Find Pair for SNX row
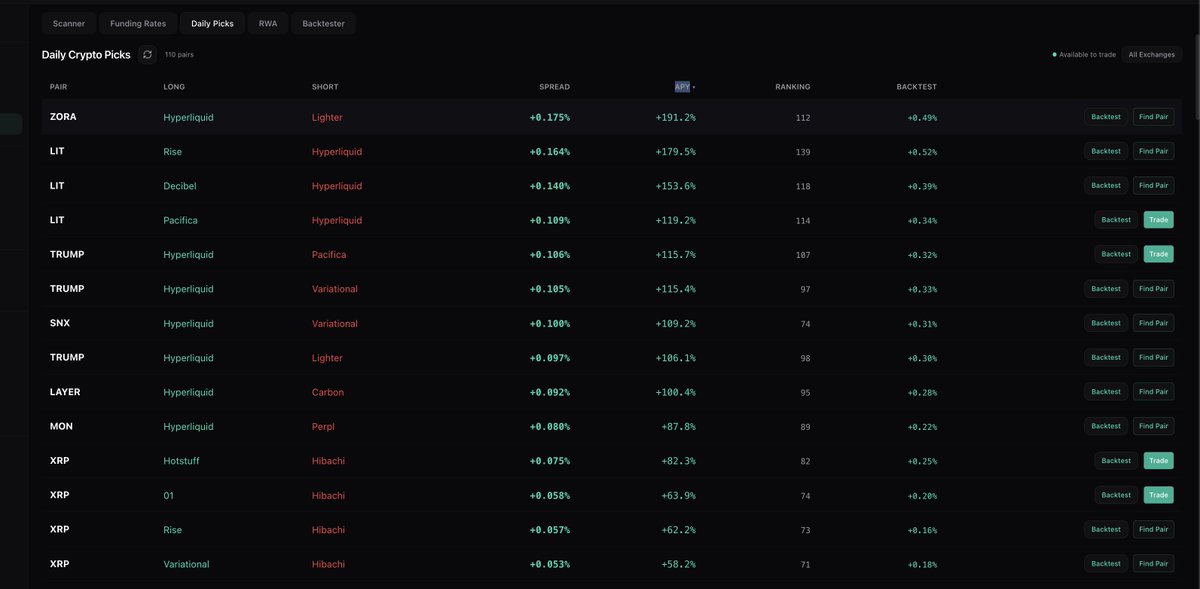The height and width of the screenshot is (589, 1200). click(1153, 323)
